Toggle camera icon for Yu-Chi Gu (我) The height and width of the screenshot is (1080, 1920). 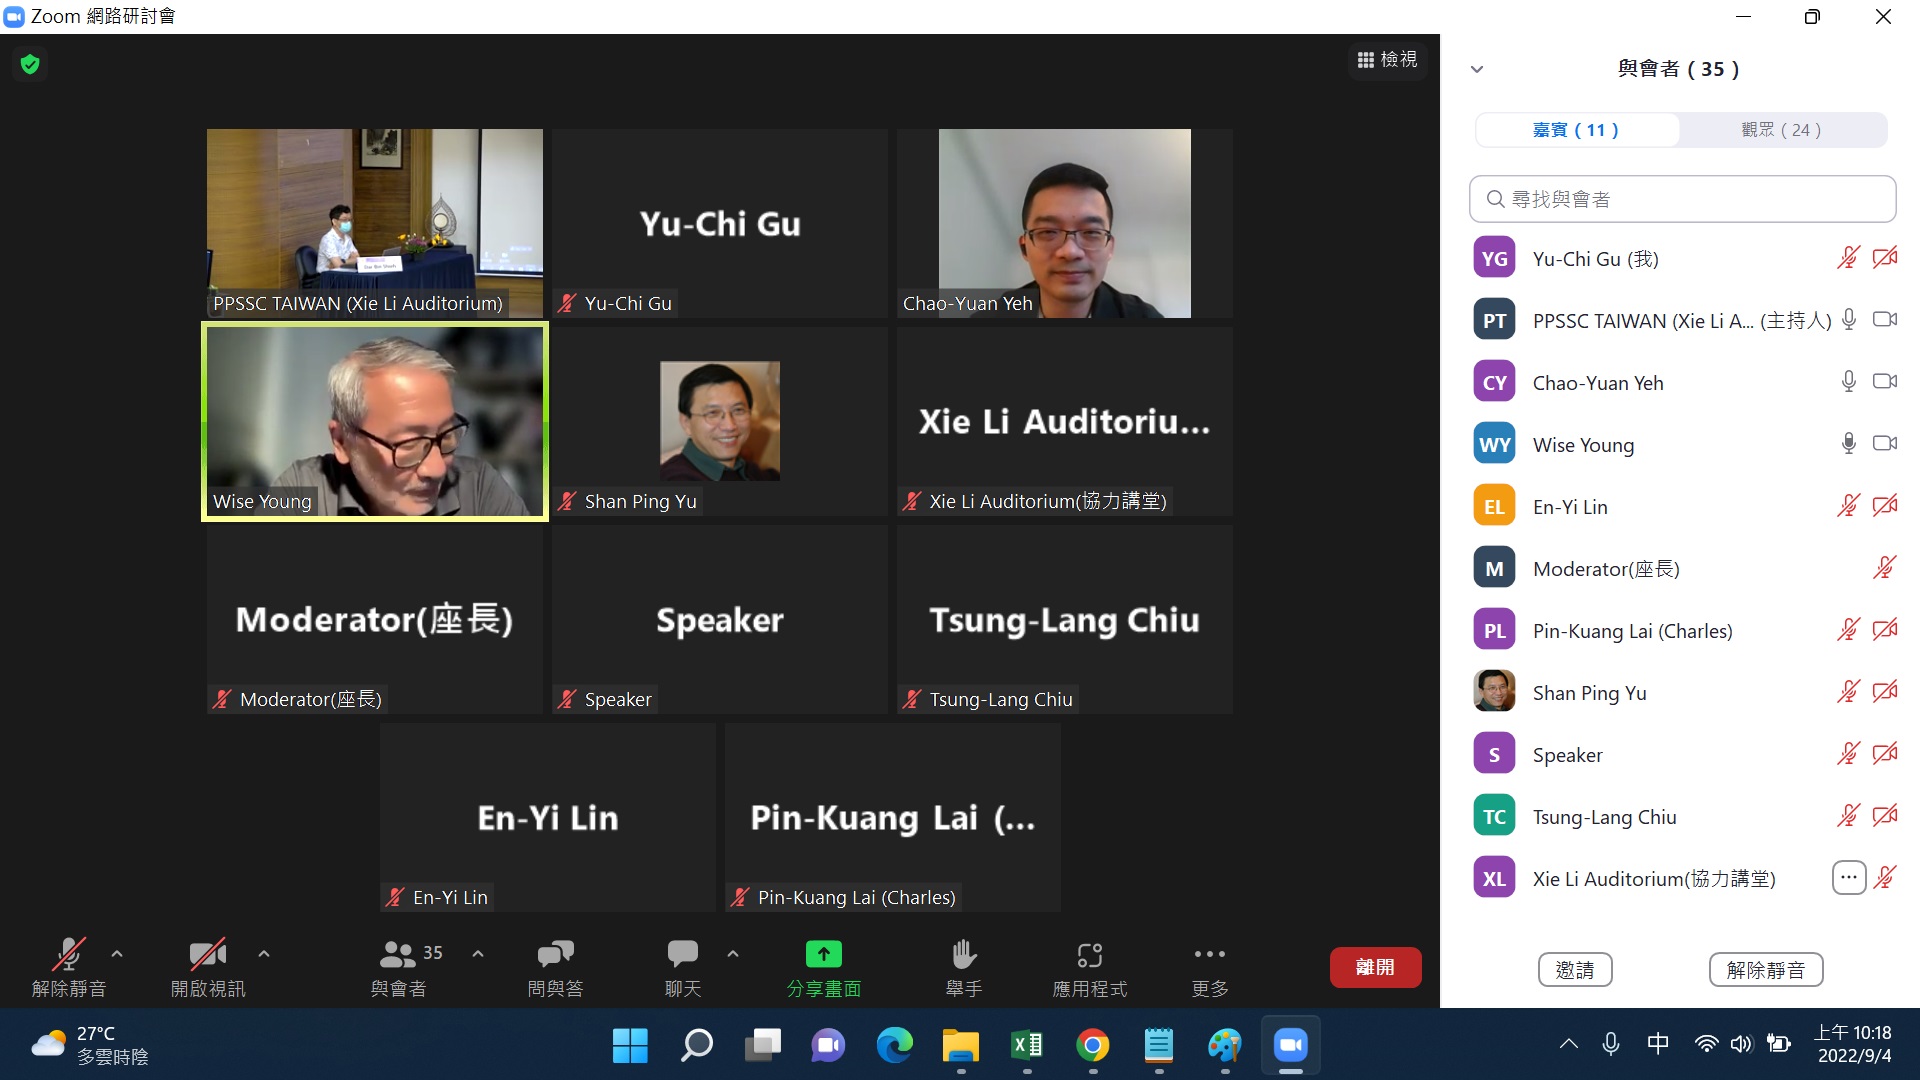[x=1885, y=258]
